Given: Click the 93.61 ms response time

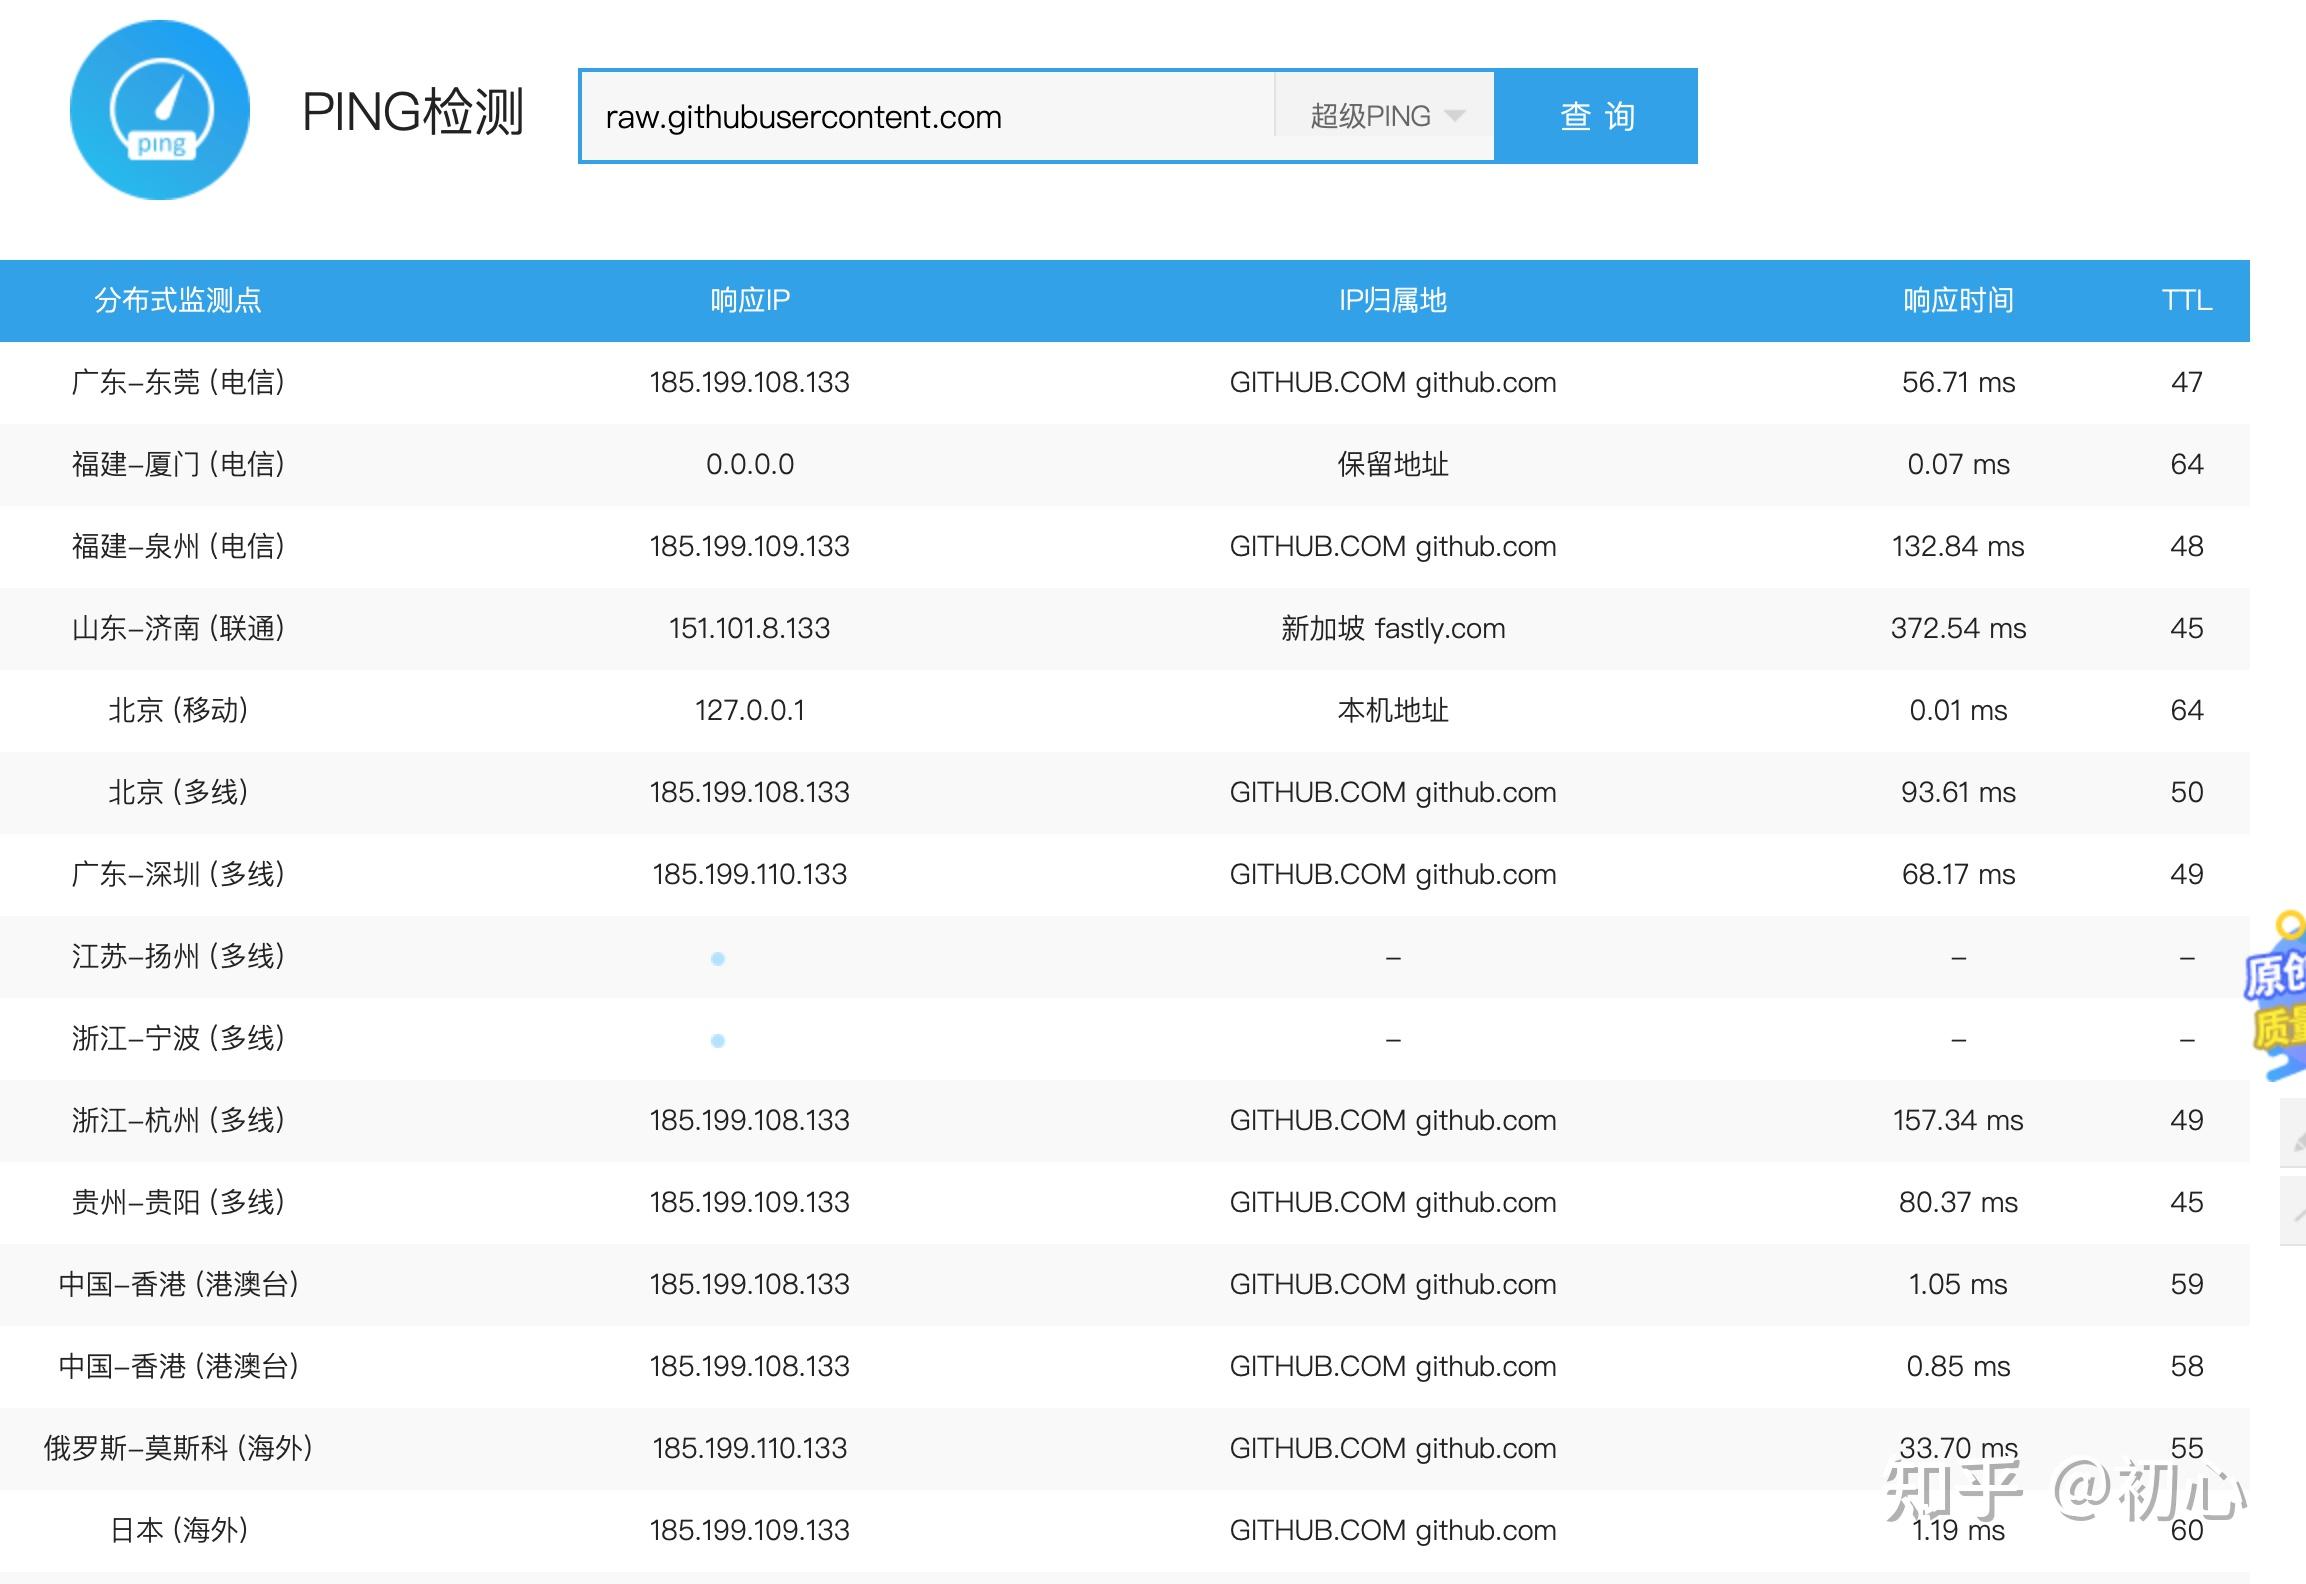Looking at the screenshot, I should pyautogui.click(x=1958, y=792).
